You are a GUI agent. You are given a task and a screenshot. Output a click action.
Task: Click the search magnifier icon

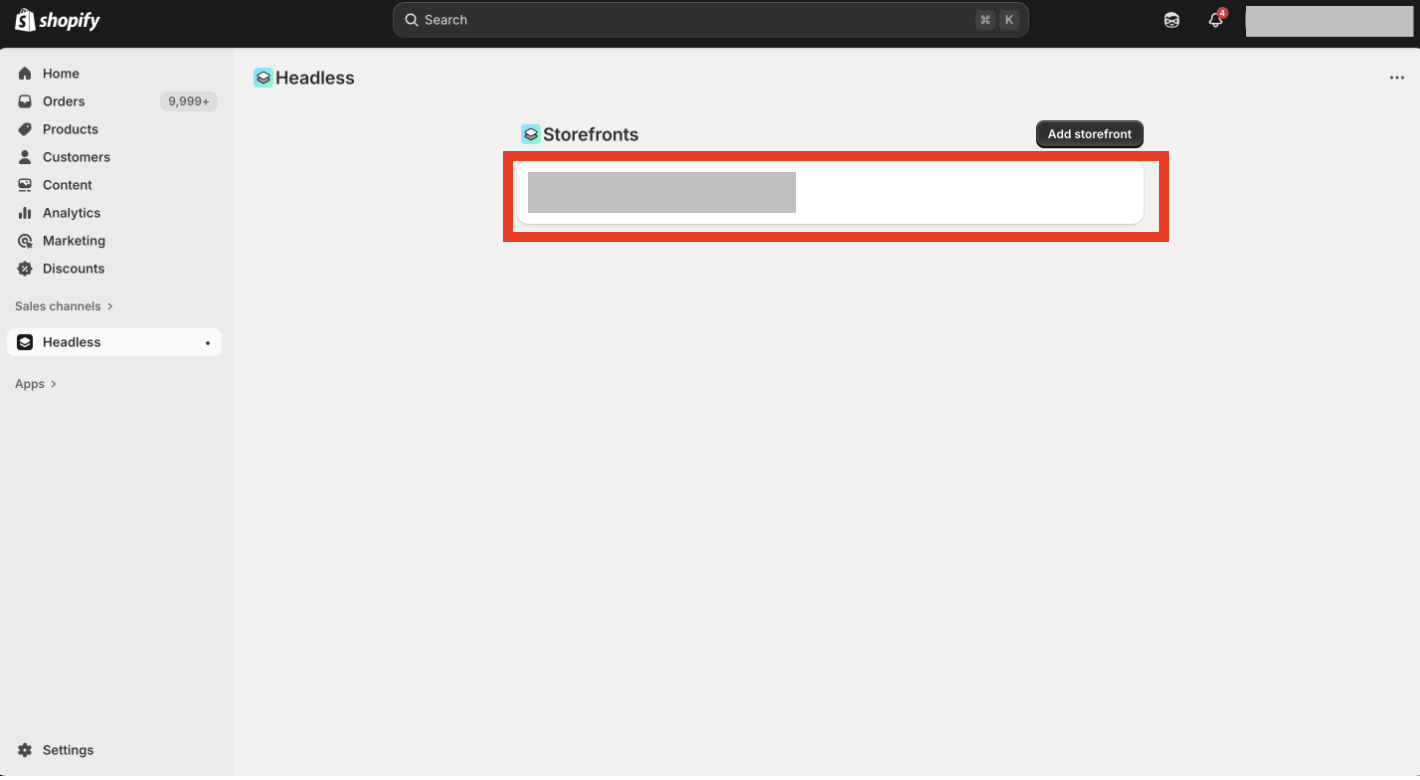[x=411, y=20]
